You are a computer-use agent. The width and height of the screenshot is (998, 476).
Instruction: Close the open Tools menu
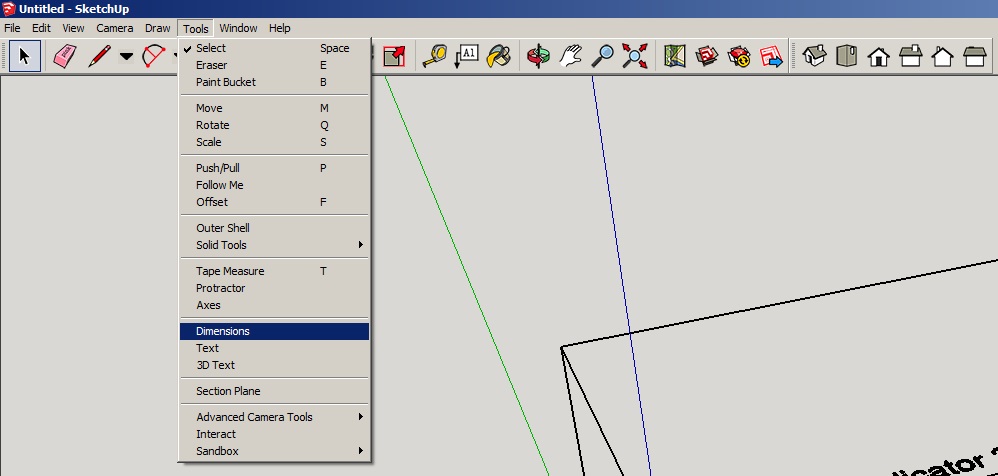pos(195,29)
